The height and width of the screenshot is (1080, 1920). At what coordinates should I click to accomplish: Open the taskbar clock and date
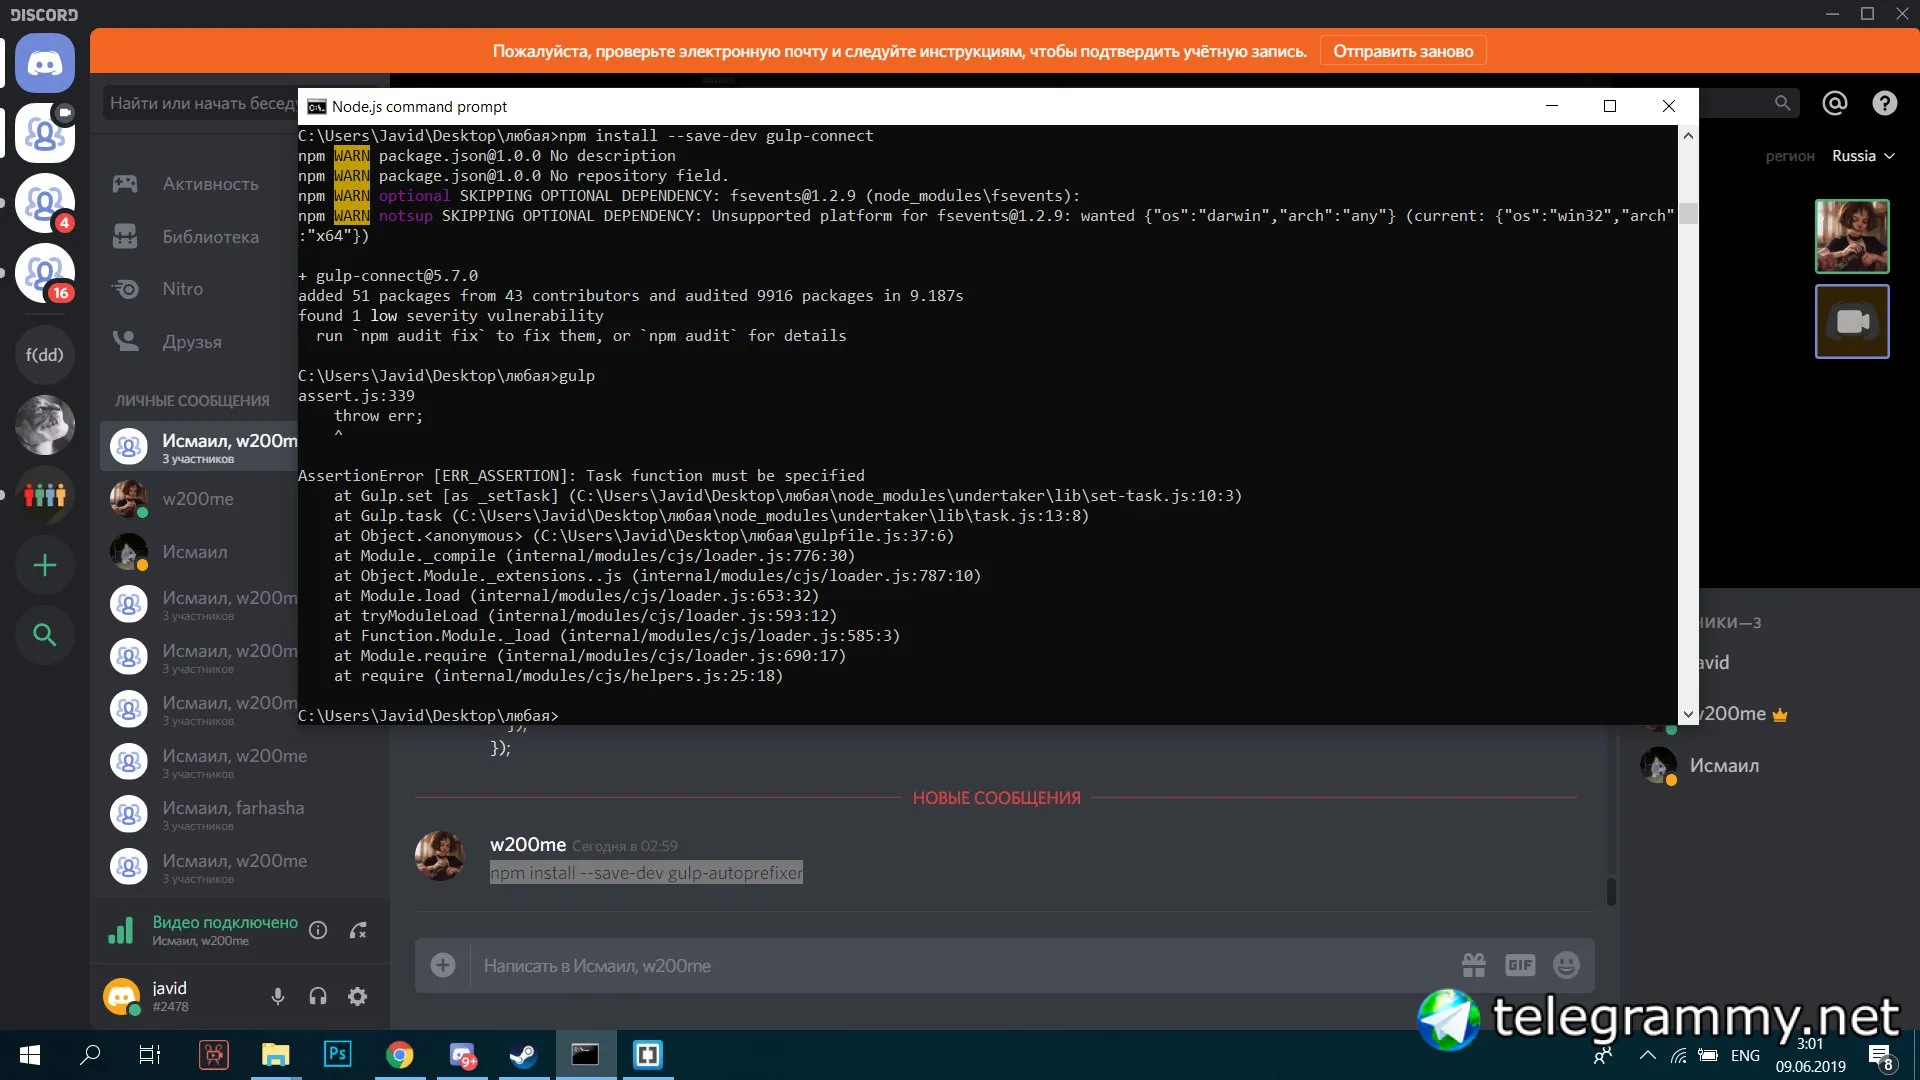1810,1055
